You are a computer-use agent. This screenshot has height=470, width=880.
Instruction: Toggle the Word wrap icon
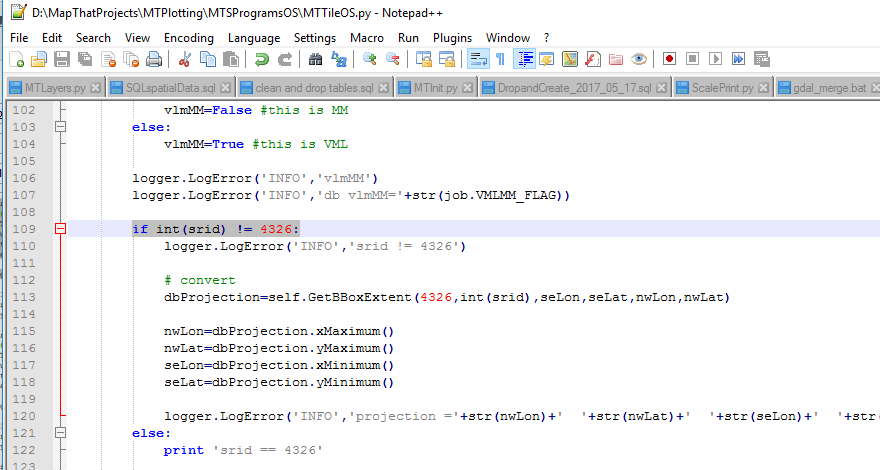tap(478, 59)
